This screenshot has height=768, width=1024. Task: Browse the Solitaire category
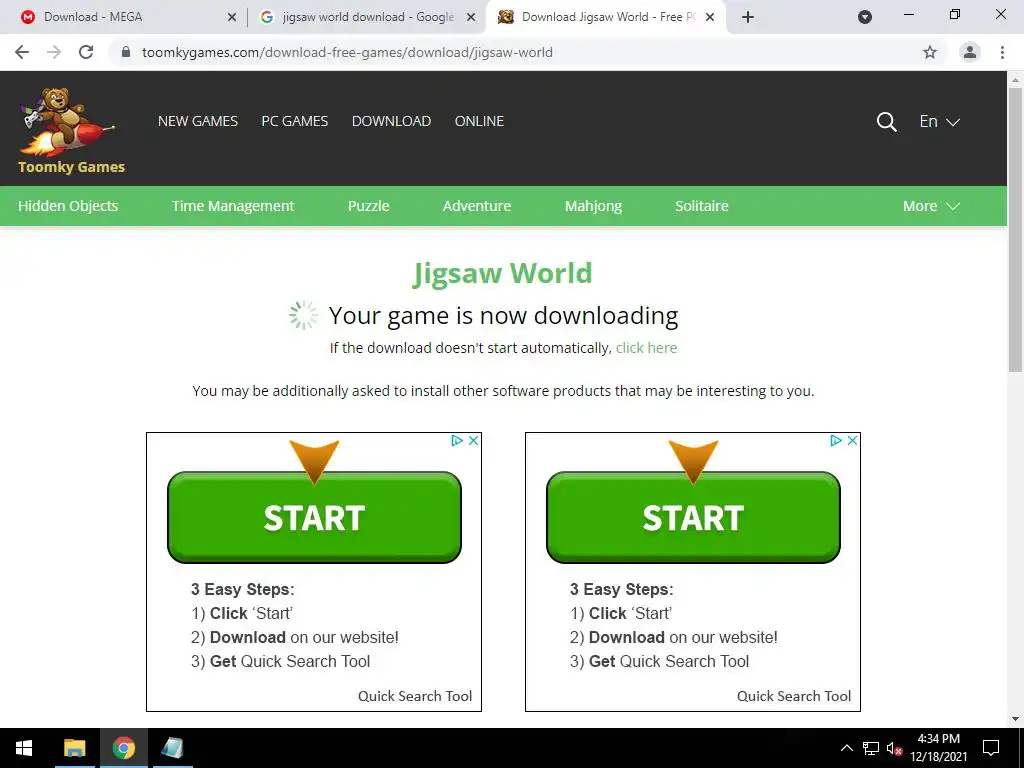[701, 206]
